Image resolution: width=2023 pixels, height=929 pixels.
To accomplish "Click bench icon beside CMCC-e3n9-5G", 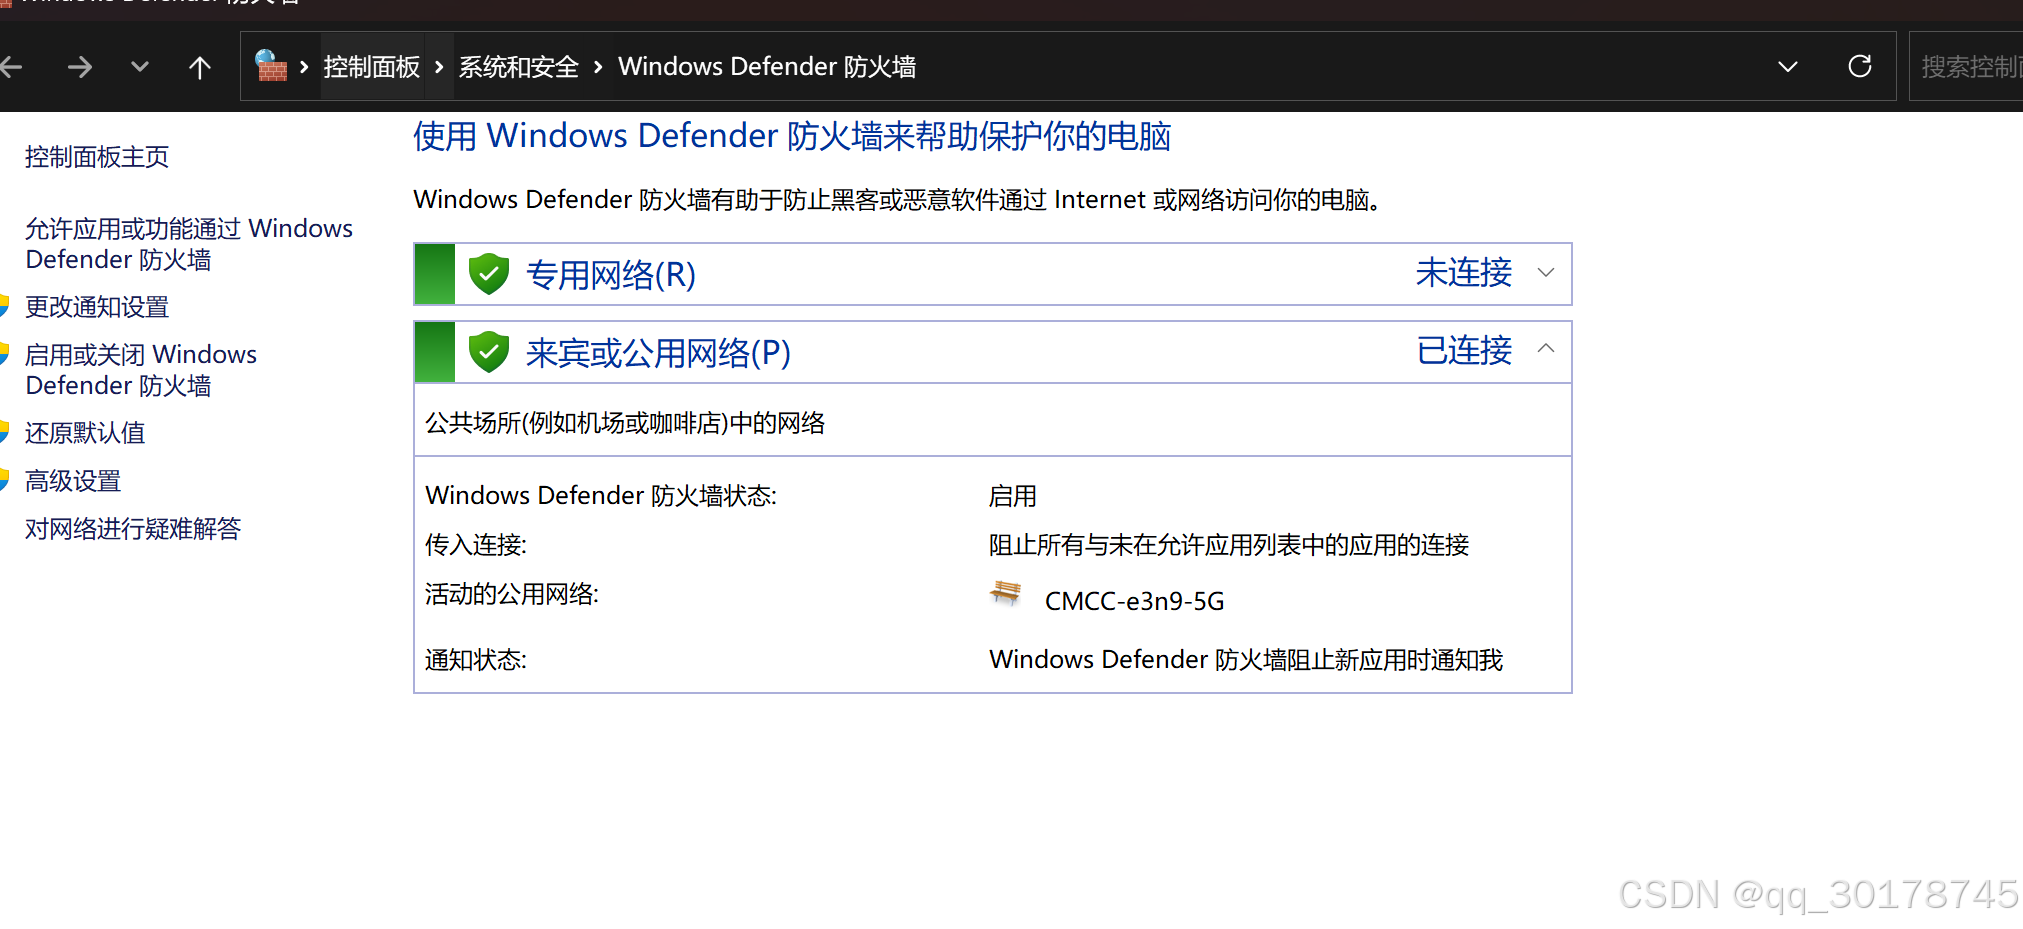I will [1006, 593].
